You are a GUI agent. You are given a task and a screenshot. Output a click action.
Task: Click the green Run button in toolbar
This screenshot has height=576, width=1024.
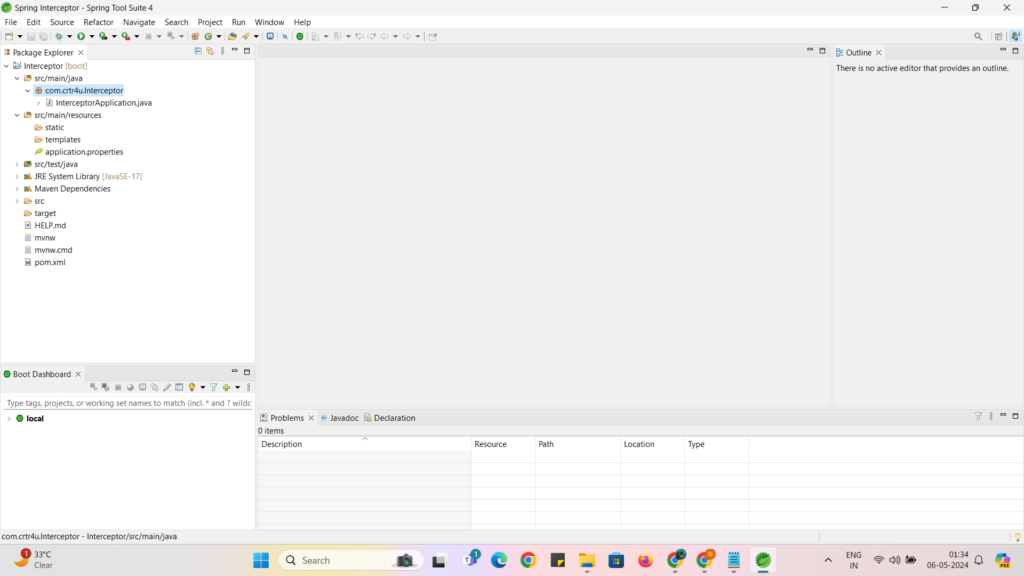coord(81,37)
